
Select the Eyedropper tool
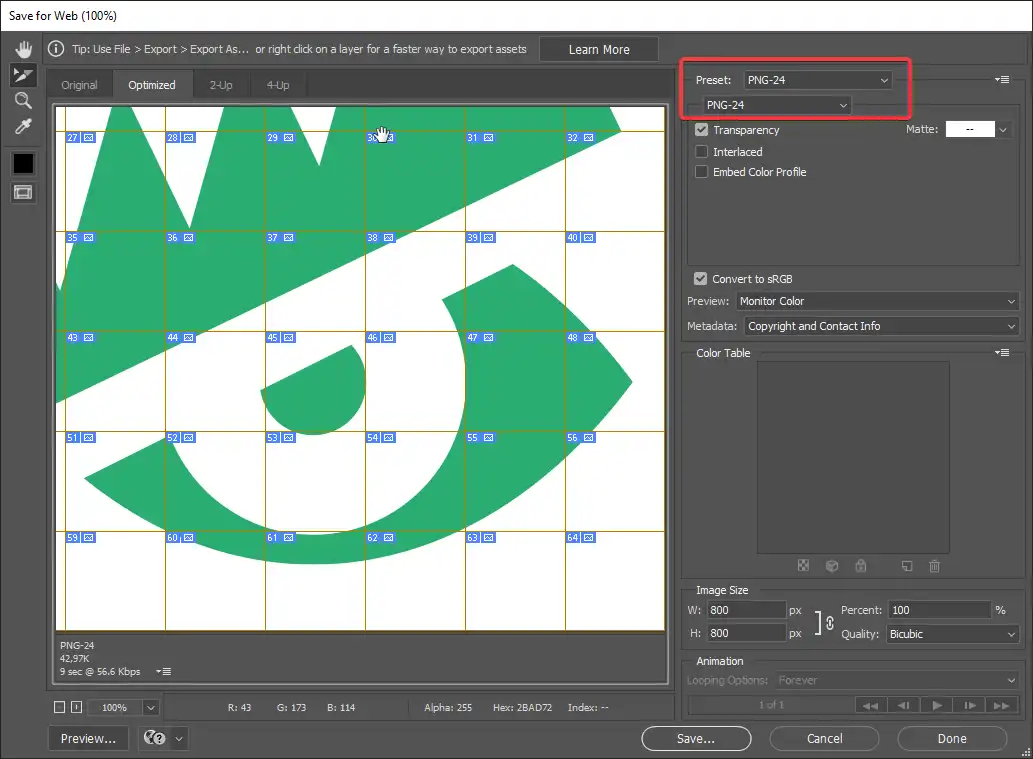click(x=23, y=127)
